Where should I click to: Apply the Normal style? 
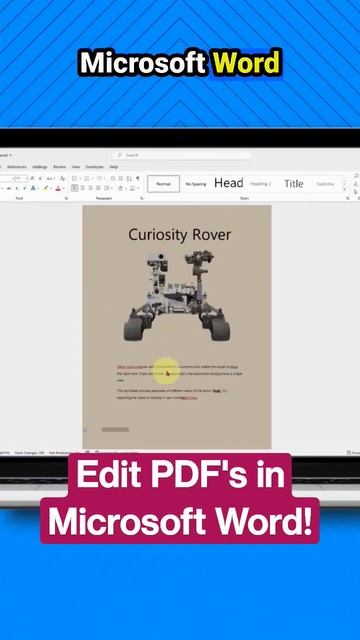(163, 184)
